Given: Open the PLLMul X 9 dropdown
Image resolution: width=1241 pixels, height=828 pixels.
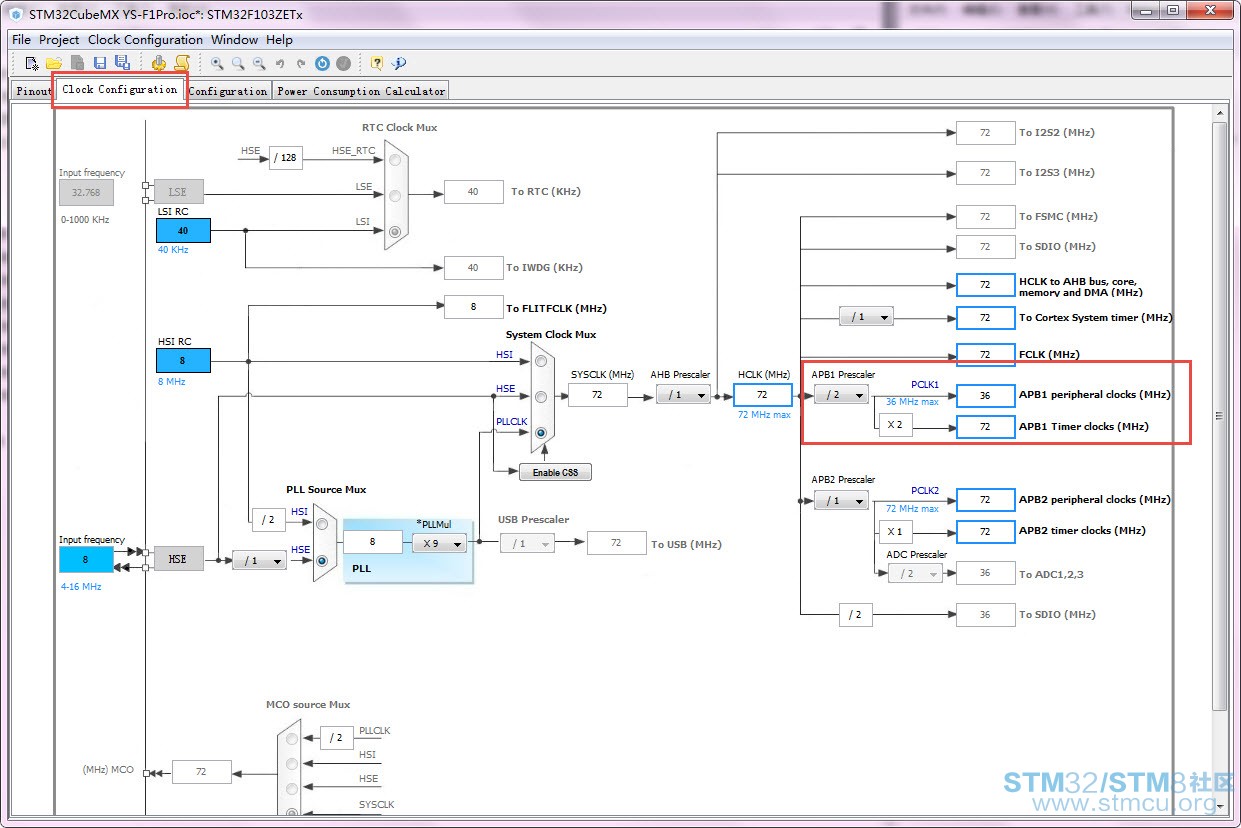Looking at the screenshot, I should click(x=439, y=543).
